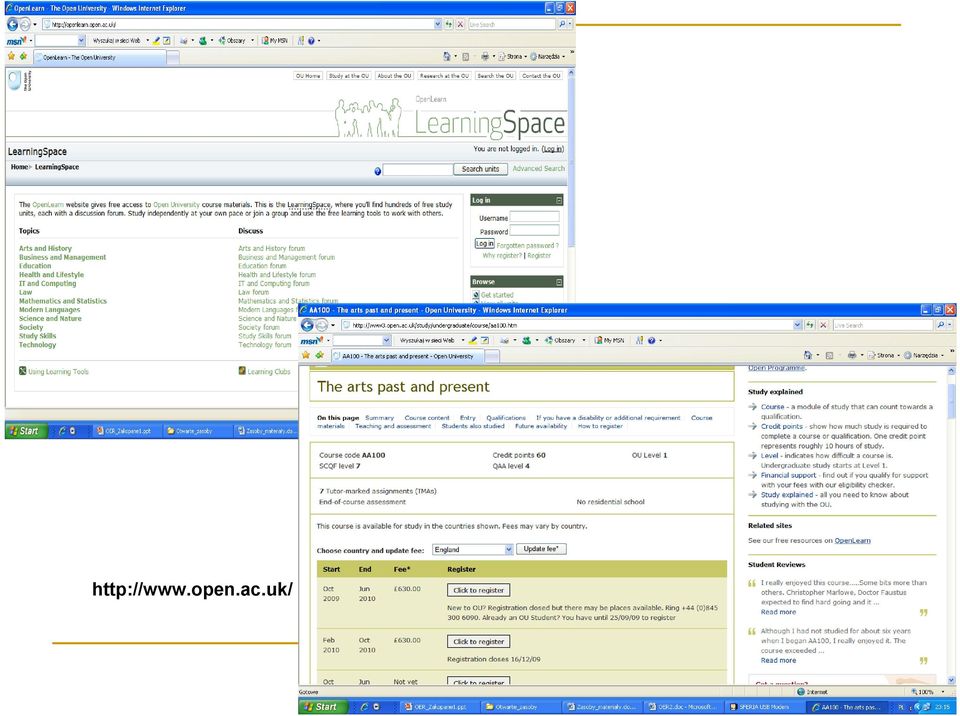Select the OpenLearn - The Open University tab
The width and height of the screenshot is (960, 716).
point(99,58)
